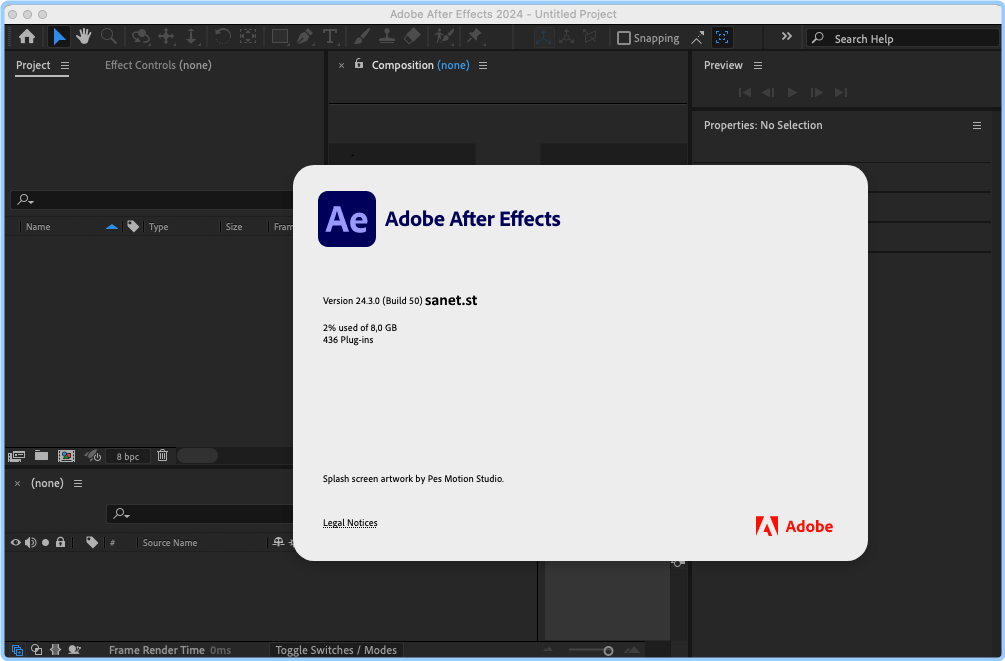
Task: Click the Search Help field
Action: coord(902,38)
